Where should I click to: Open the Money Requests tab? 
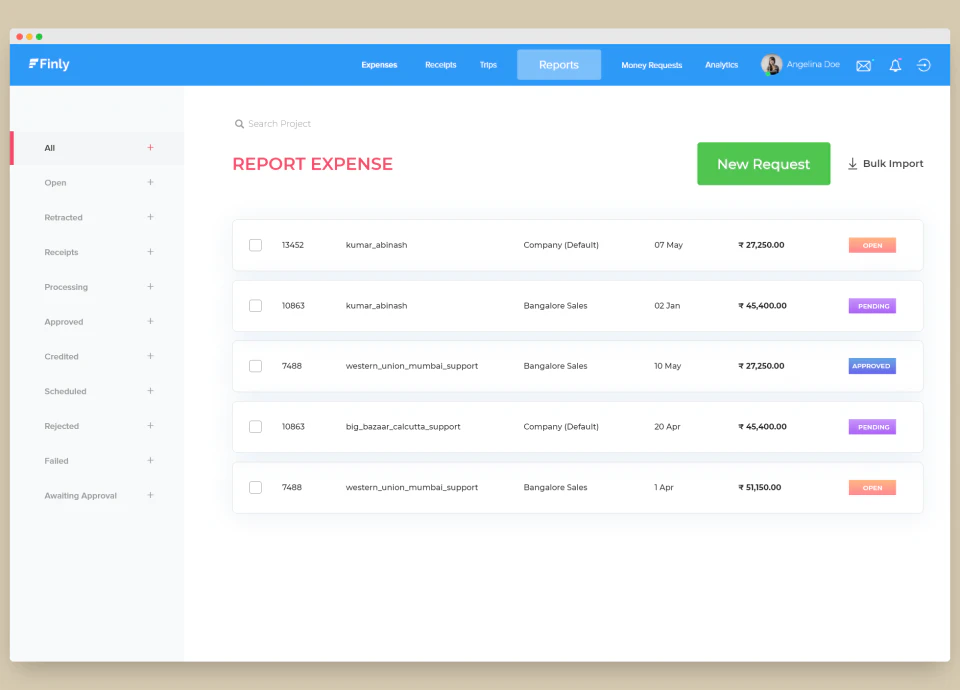[651, 64]
